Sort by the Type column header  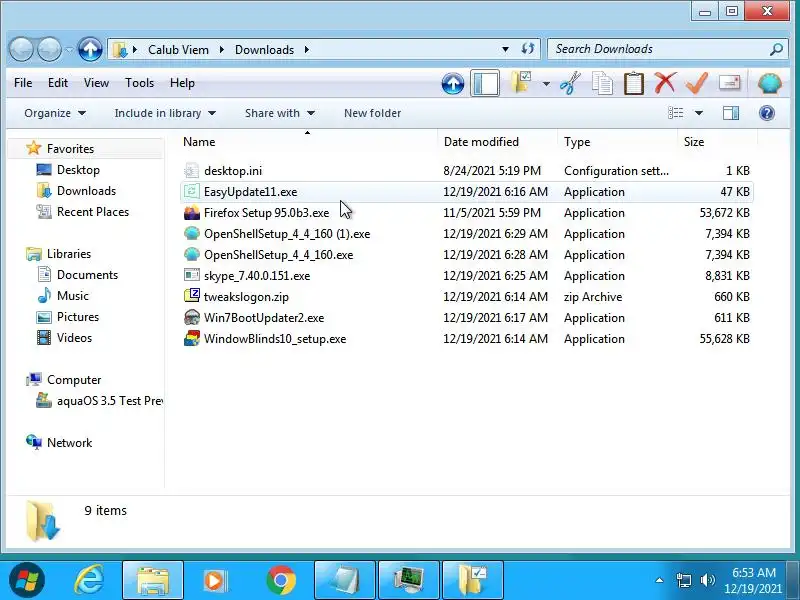(617, 142)
